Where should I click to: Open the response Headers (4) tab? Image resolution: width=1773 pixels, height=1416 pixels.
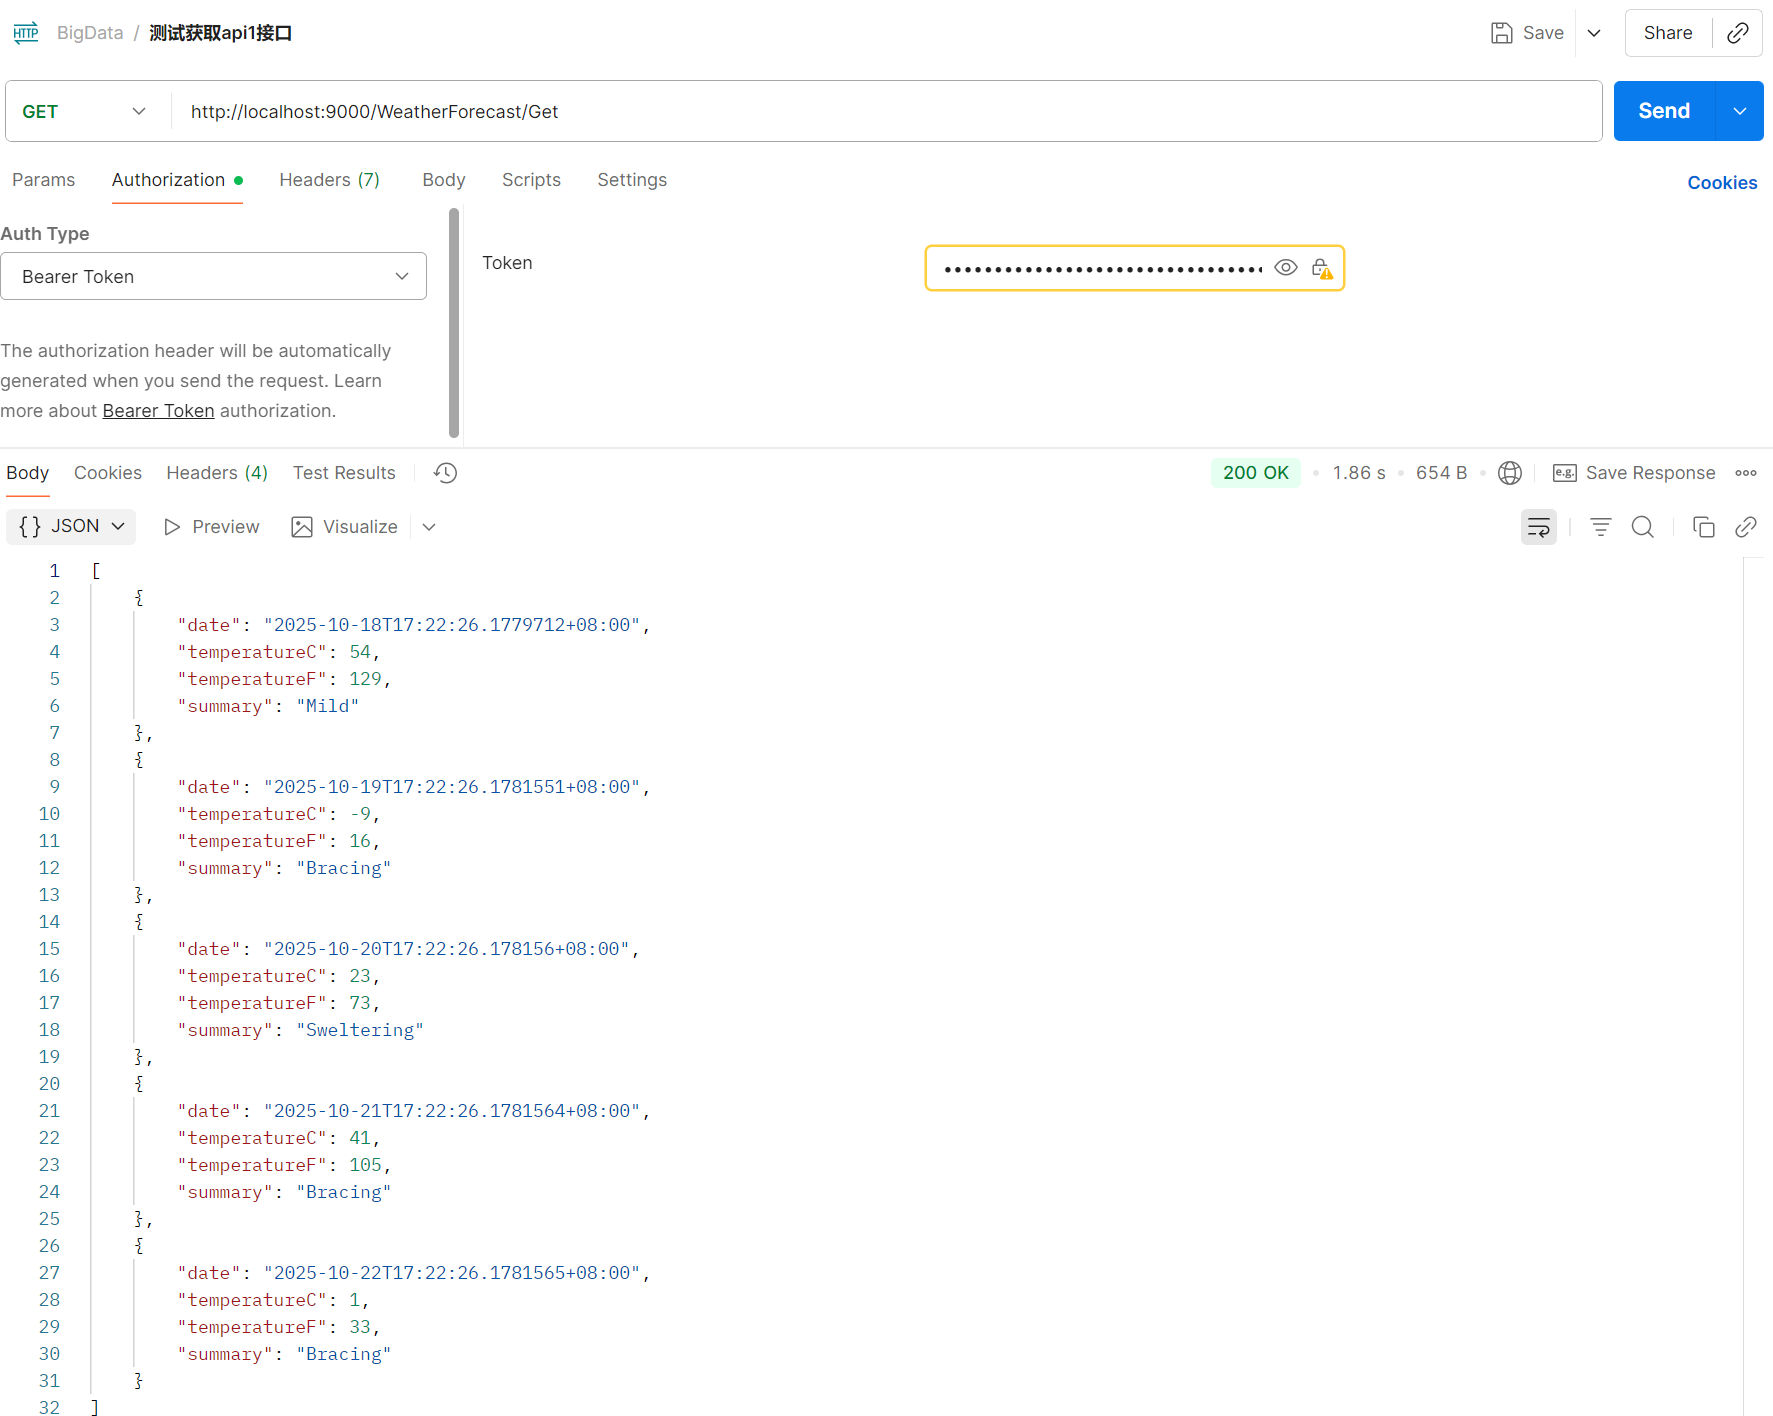coord(217,473)
